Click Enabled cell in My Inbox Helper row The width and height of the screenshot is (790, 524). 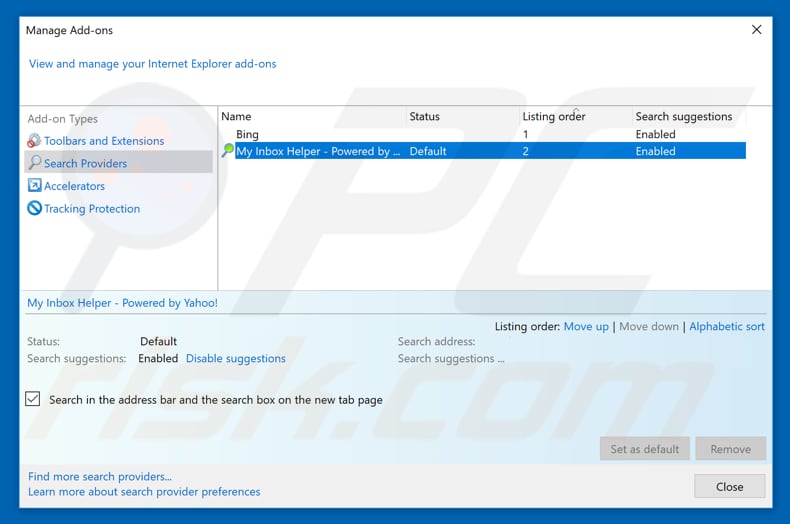pos(655,151)
